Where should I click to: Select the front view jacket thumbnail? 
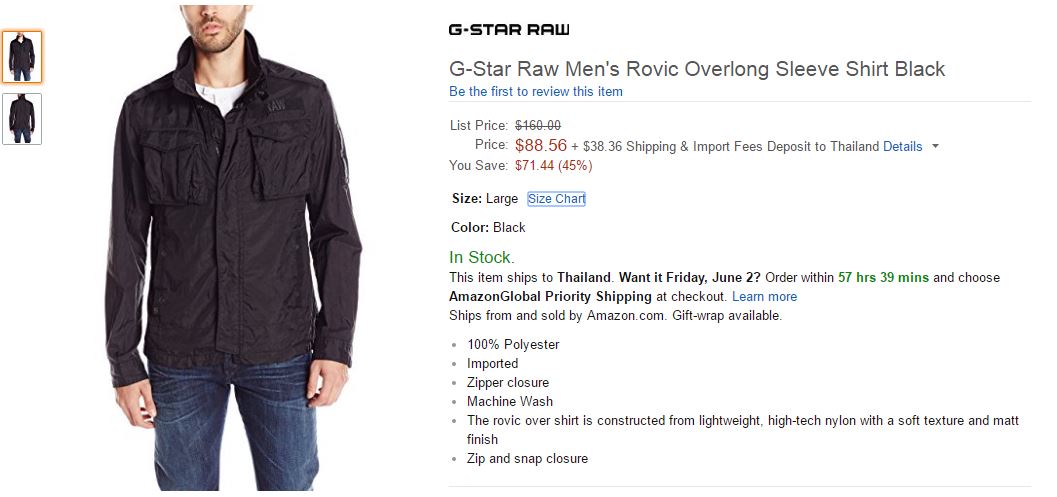pos(22,57)
